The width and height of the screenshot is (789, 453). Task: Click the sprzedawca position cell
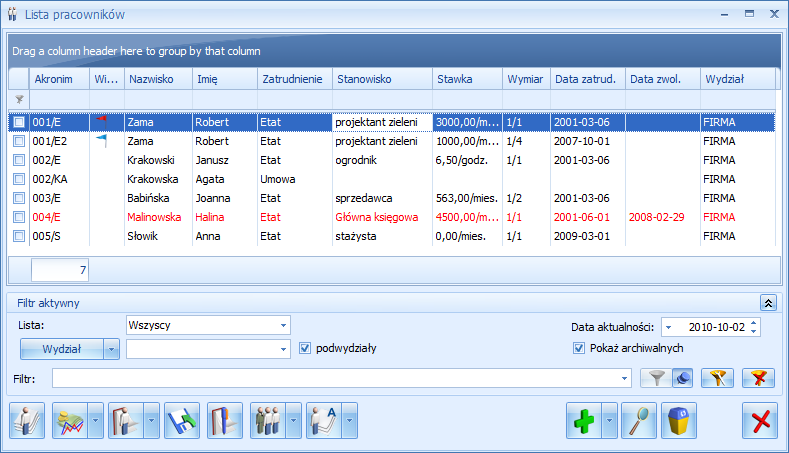pyautogui.click(x=382, y=198)
